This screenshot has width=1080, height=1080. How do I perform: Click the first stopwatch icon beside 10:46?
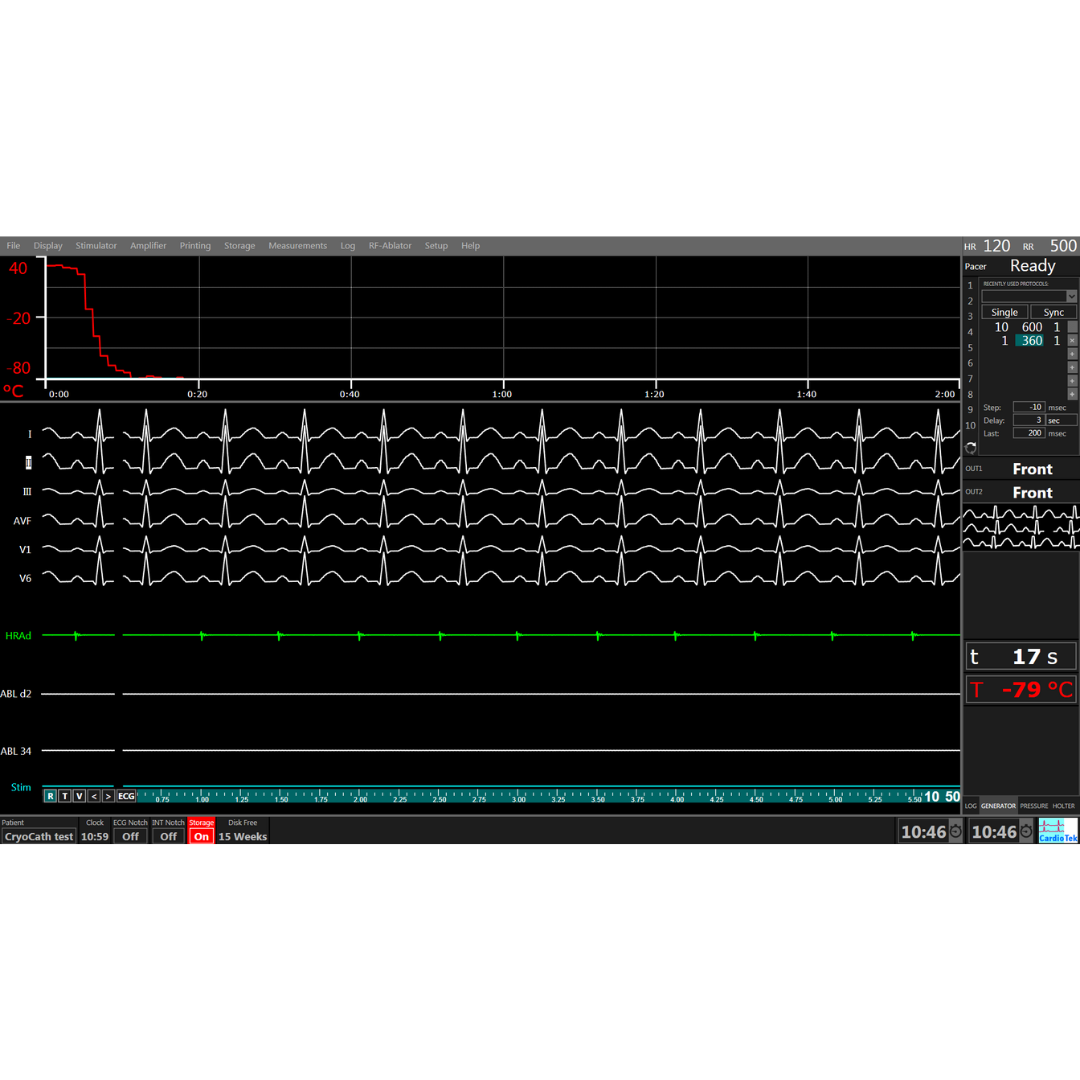point(955,832)
